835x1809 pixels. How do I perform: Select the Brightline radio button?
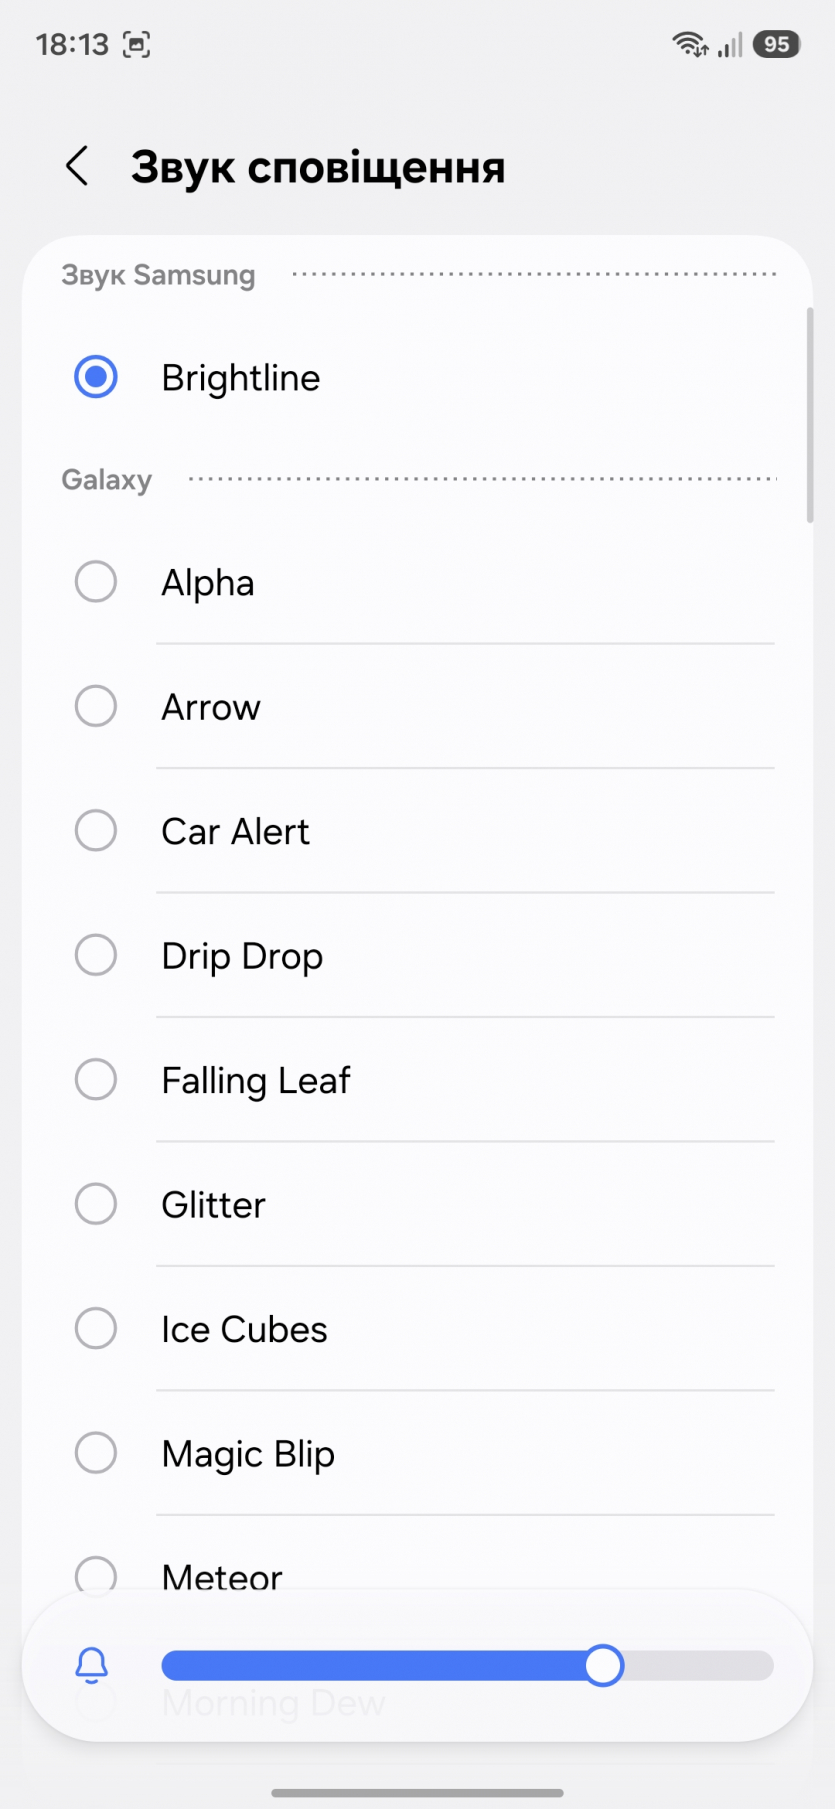(x=96, y=377)
